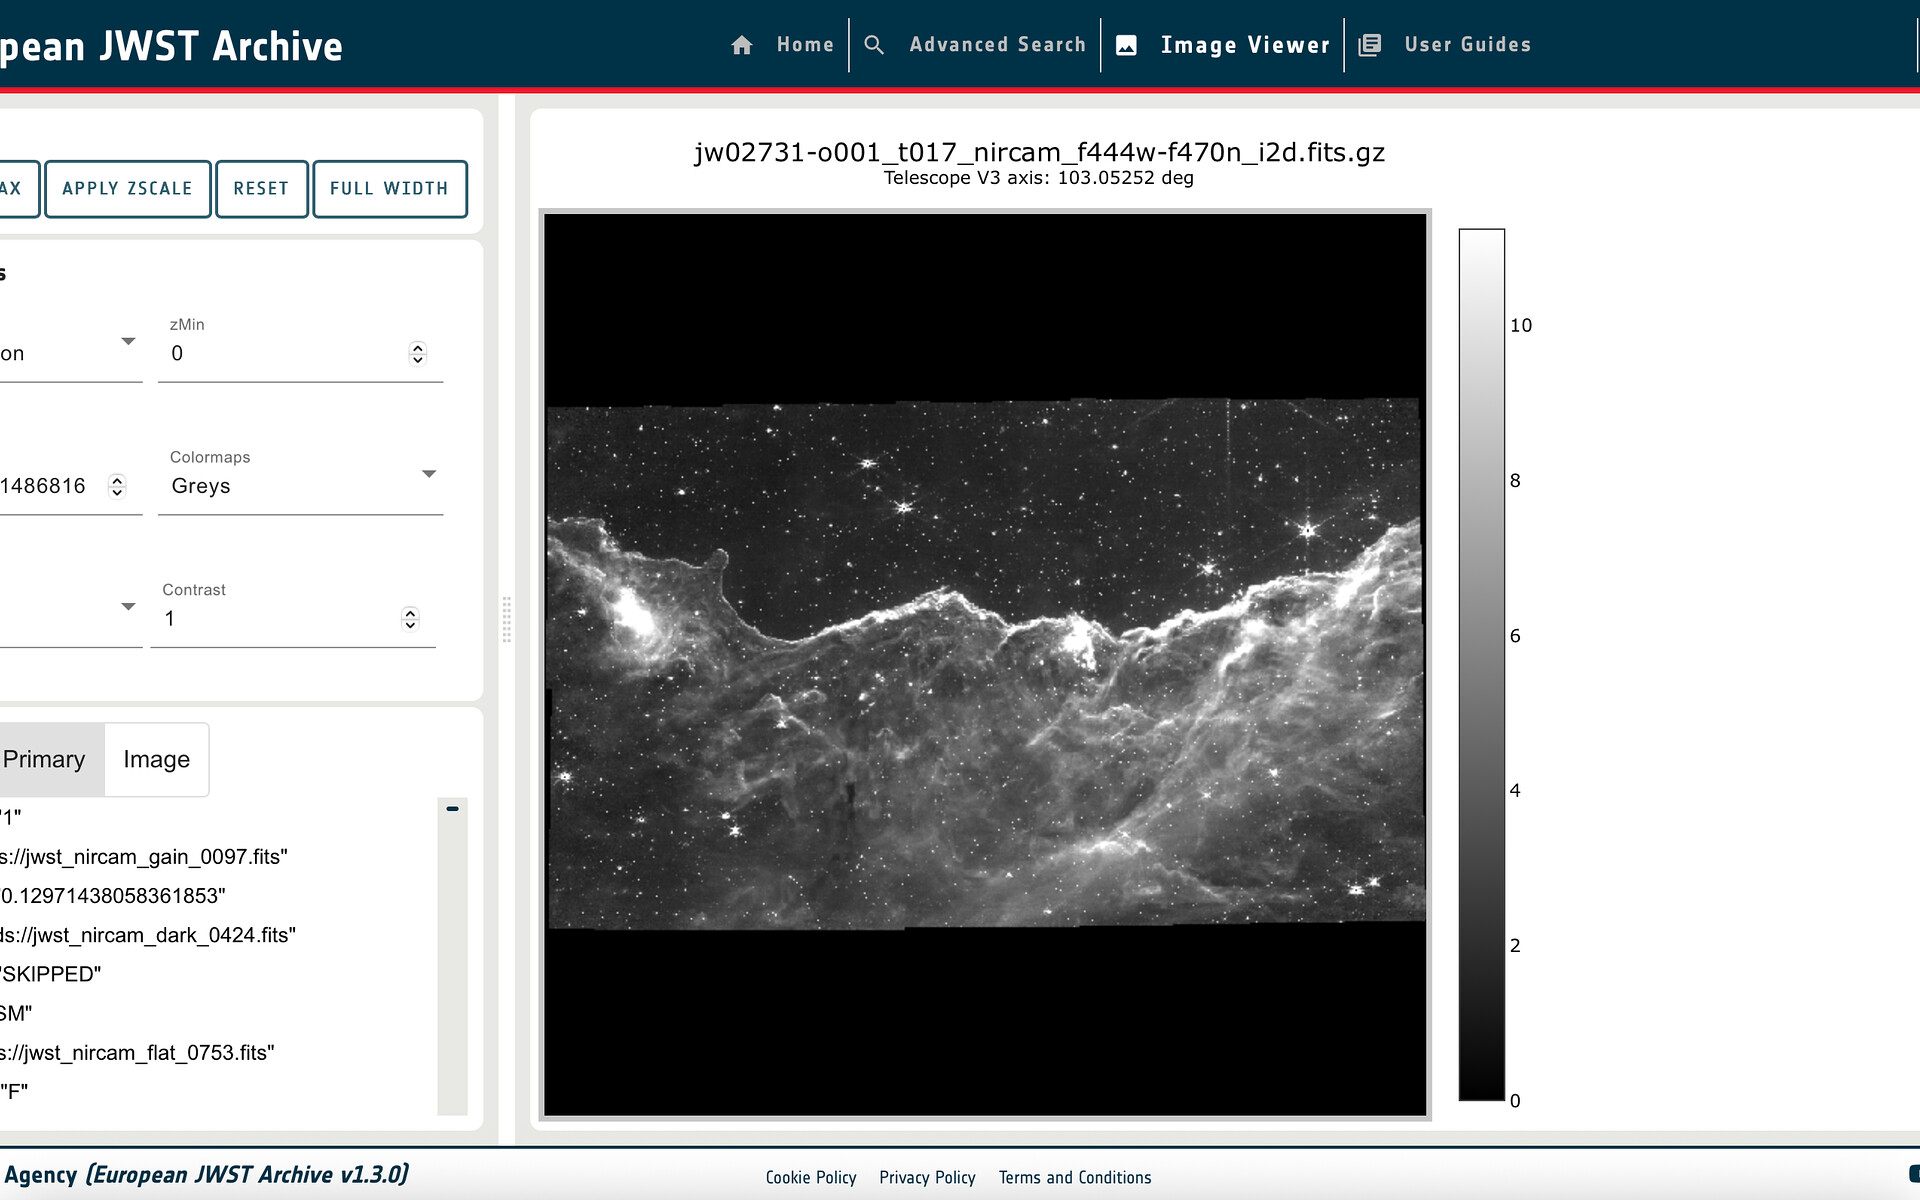Click the zMin stepper arrows
The image size is (1920, 1200).
(418, 354)
